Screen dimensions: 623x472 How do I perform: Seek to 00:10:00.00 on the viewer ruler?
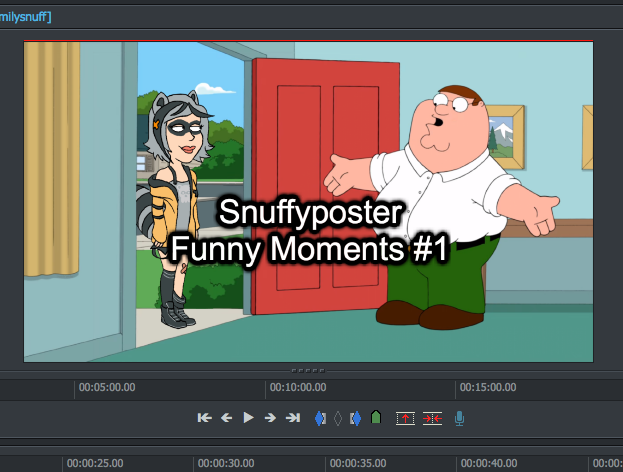298,387
